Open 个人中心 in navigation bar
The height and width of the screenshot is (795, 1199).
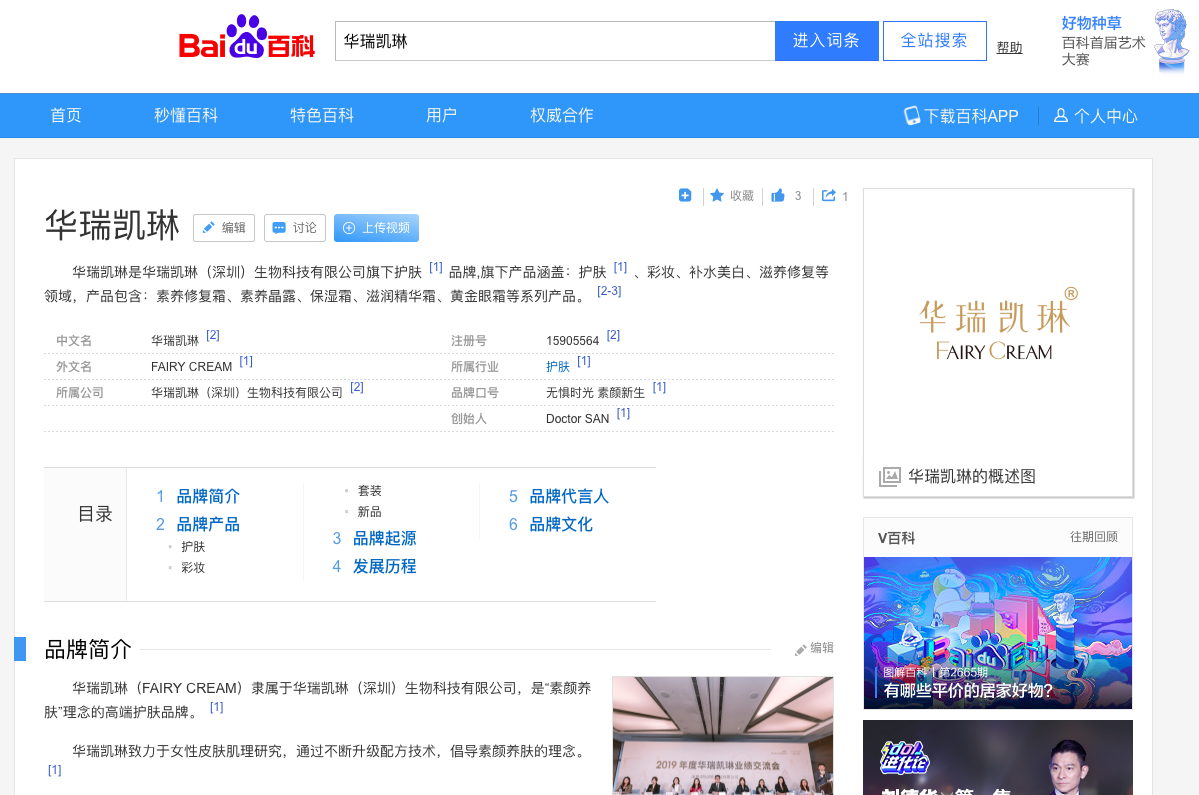tap(1106, 116)
